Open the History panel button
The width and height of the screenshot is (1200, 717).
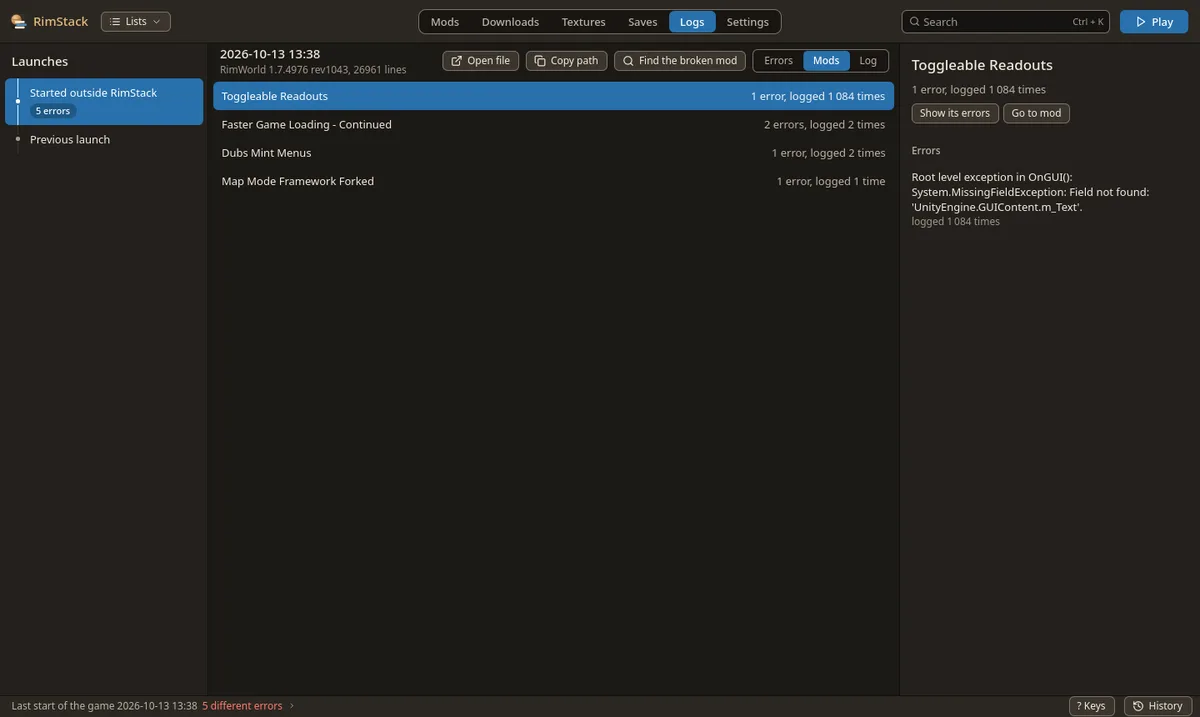point(1157,706)
